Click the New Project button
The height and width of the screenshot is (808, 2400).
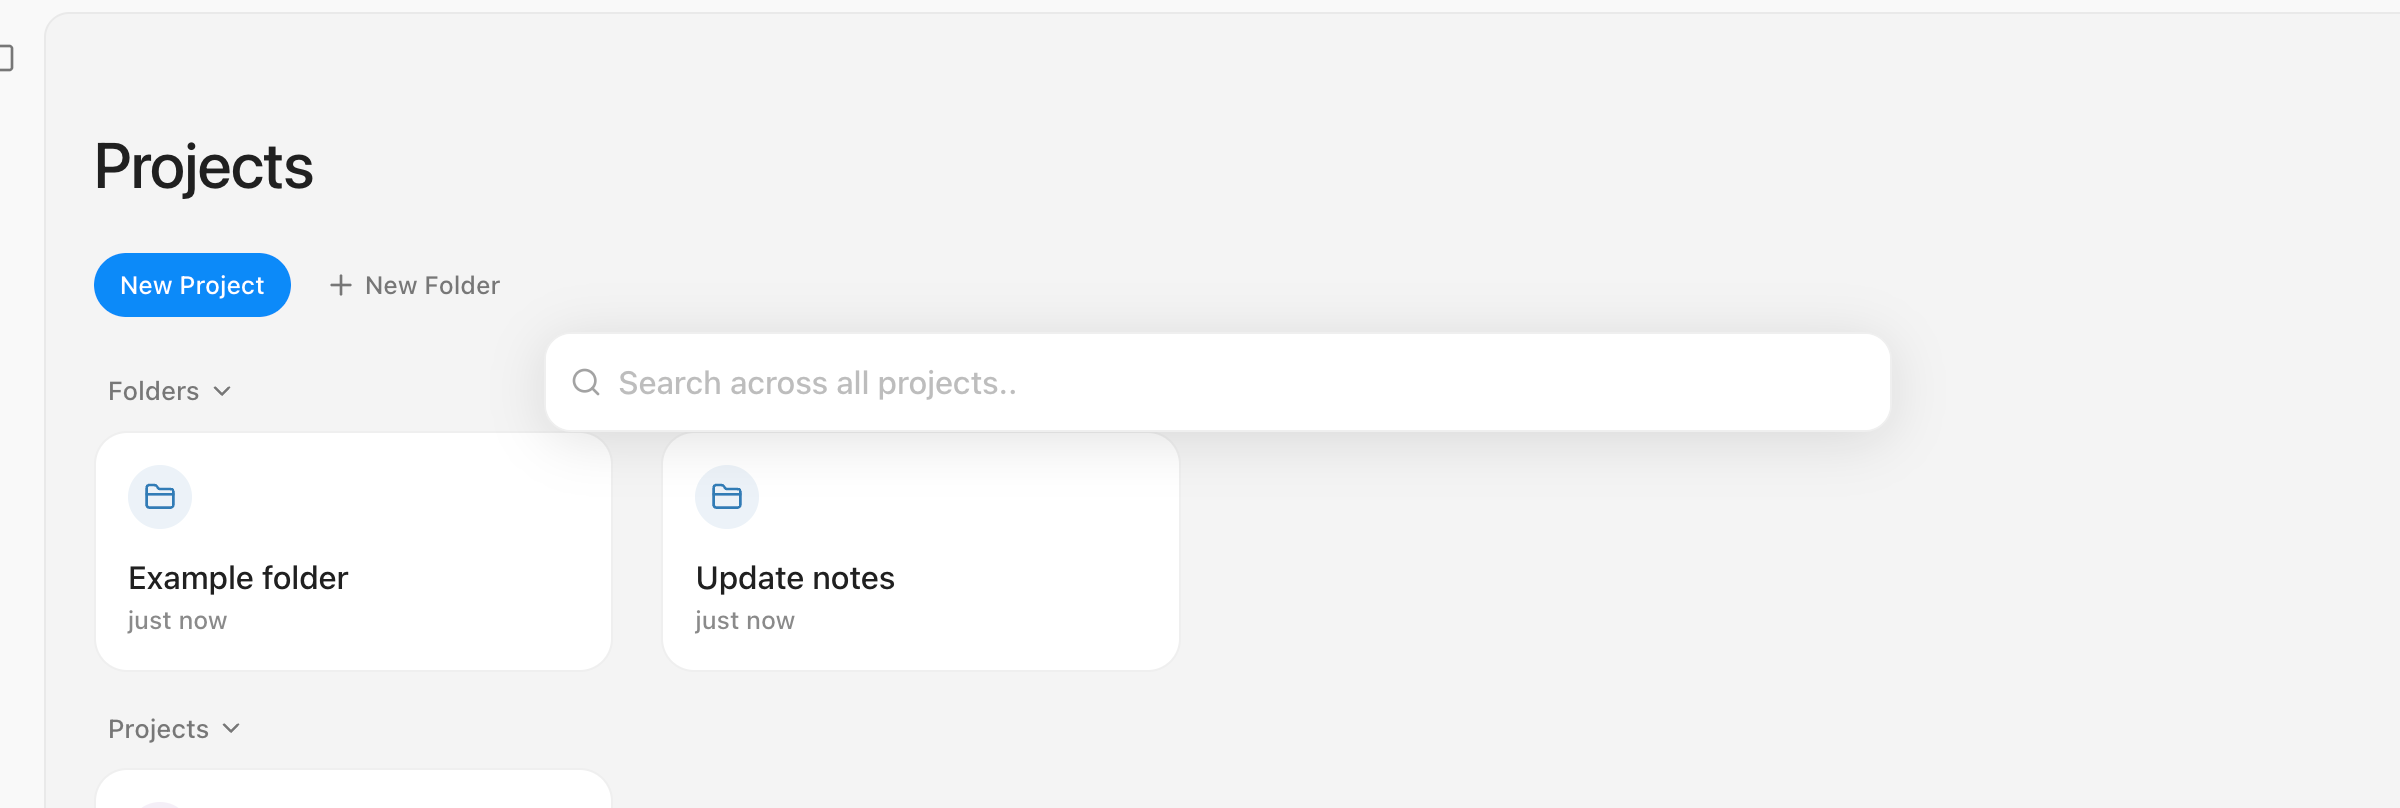(192, 285)
